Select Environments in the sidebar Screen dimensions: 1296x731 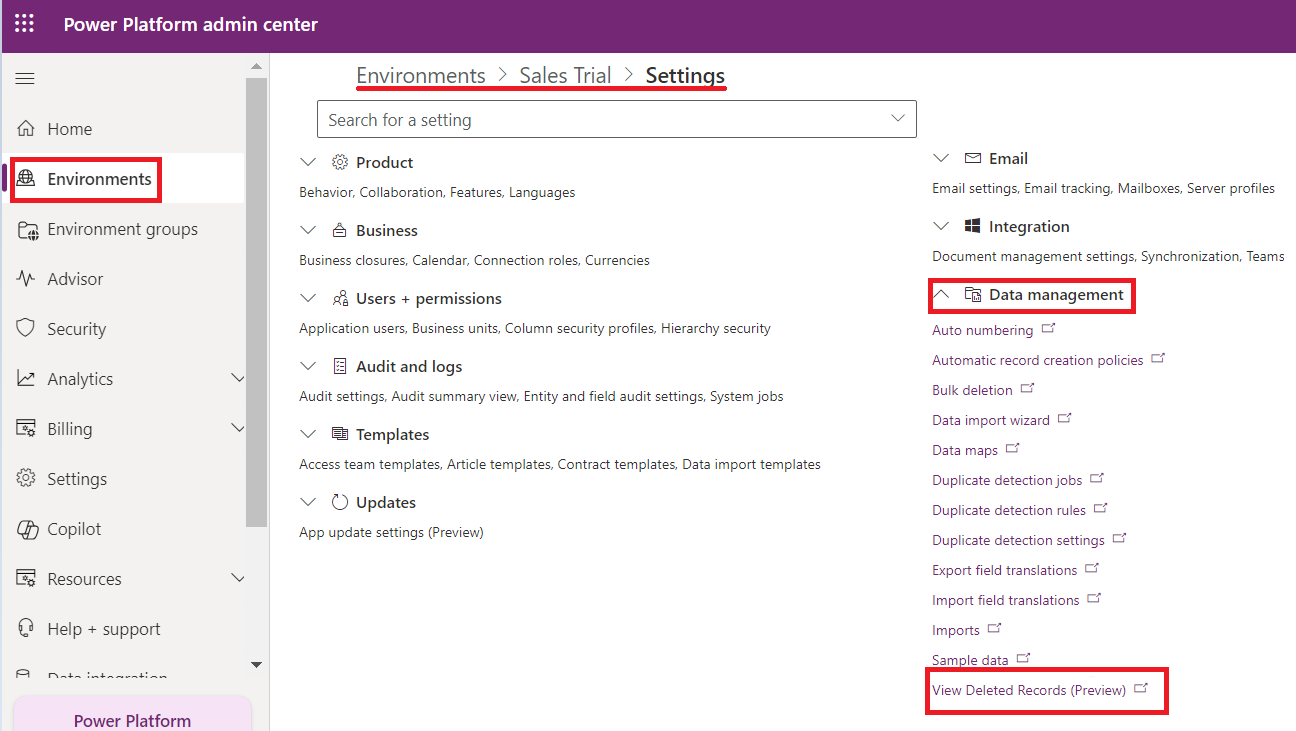click(x=99, y=179)
